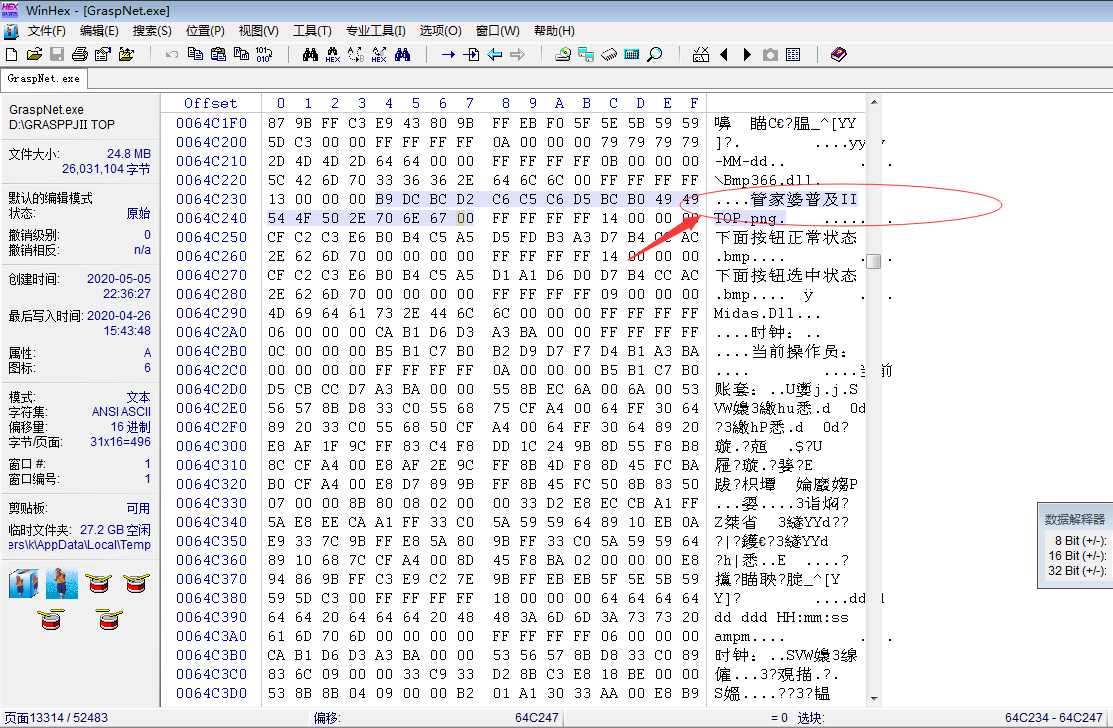Open the 文件(F) menu

pos(47,31)
